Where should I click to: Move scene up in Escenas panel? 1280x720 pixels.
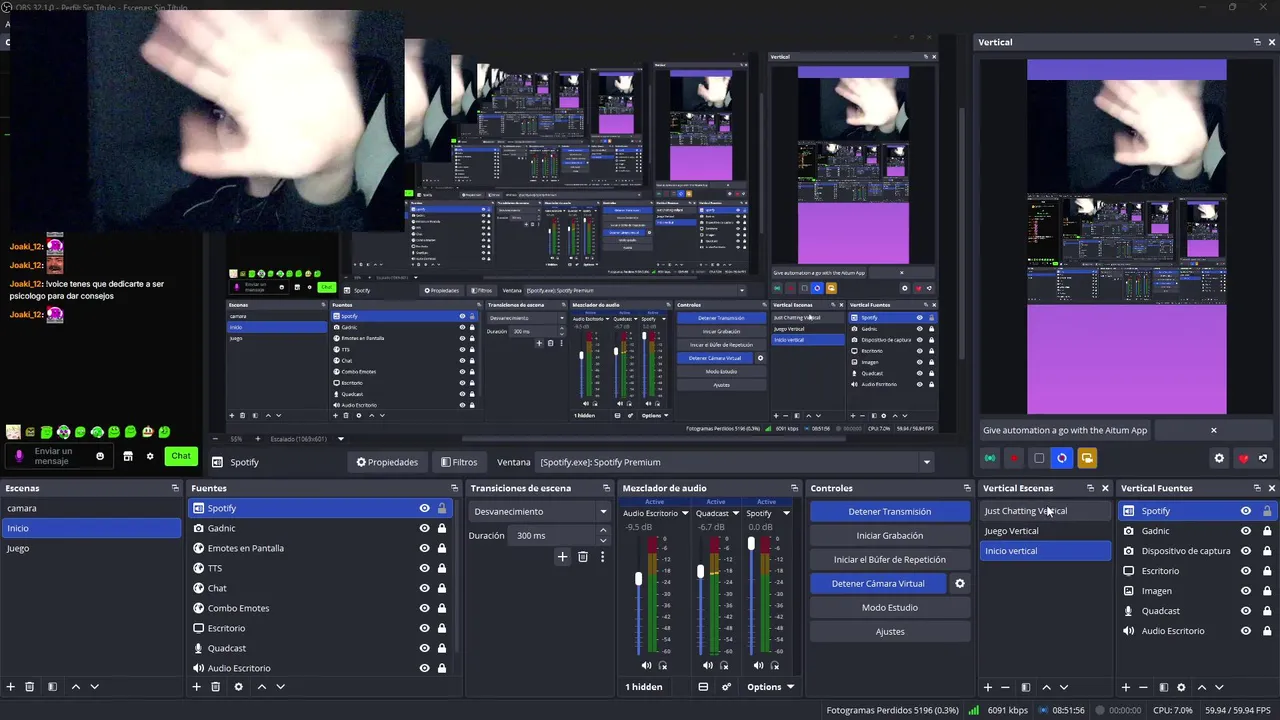(75, 687)
